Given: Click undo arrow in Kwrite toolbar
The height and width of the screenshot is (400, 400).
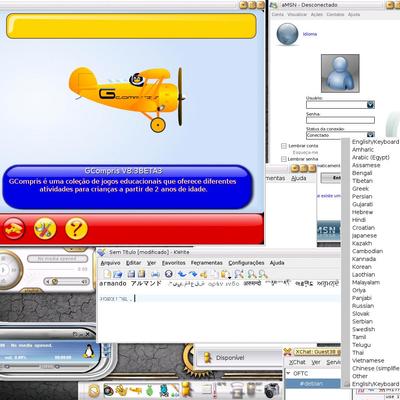Looking at the screenshot, I should [182, 274].
